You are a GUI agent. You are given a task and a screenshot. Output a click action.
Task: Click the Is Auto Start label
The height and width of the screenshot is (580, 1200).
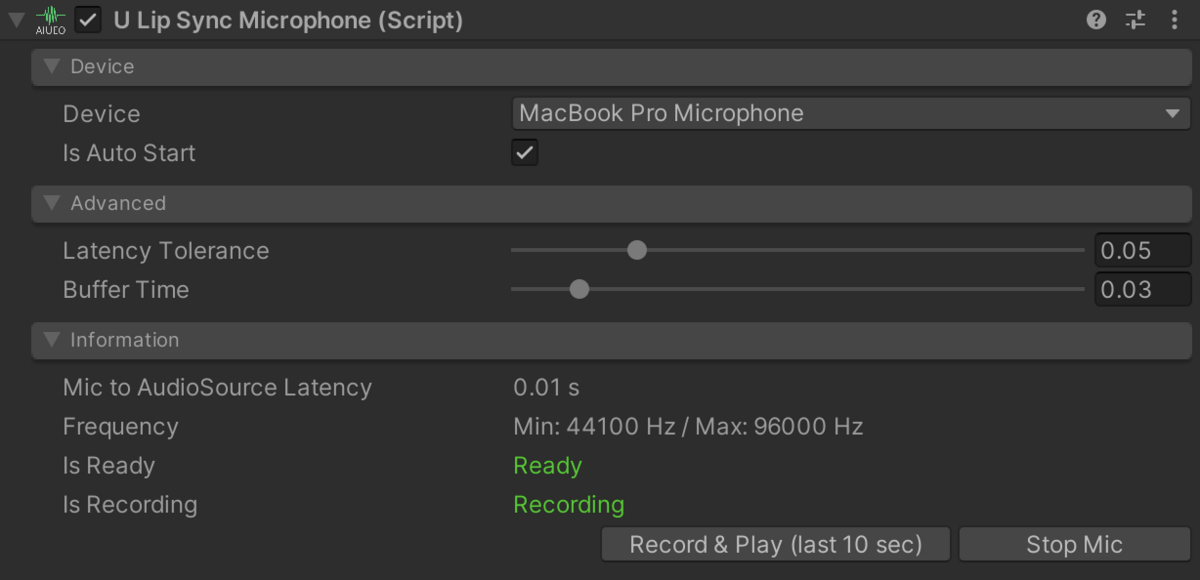129,153
